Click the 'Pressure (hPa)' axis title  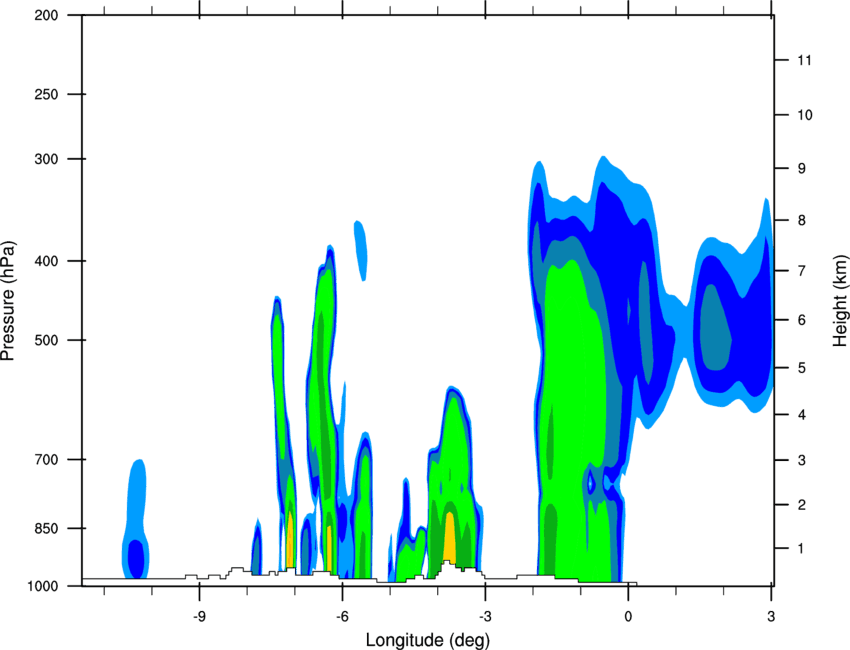(8, 300)
